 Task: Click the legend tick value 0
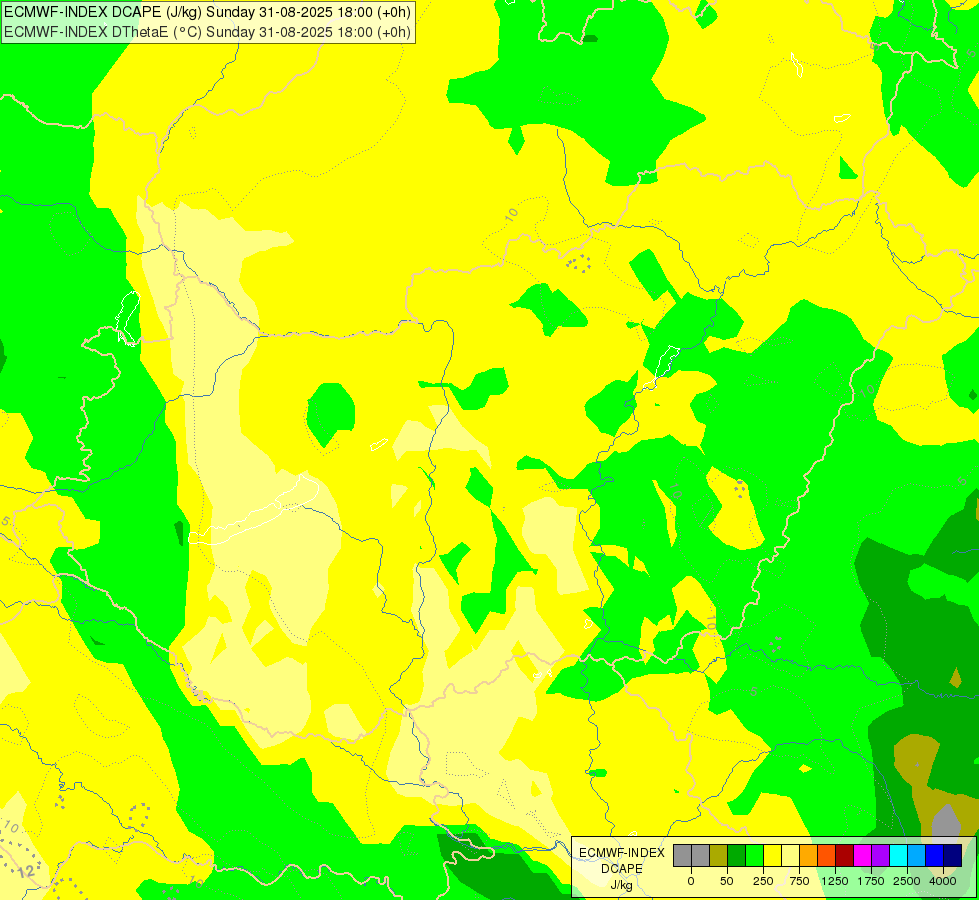click(691, 881)
